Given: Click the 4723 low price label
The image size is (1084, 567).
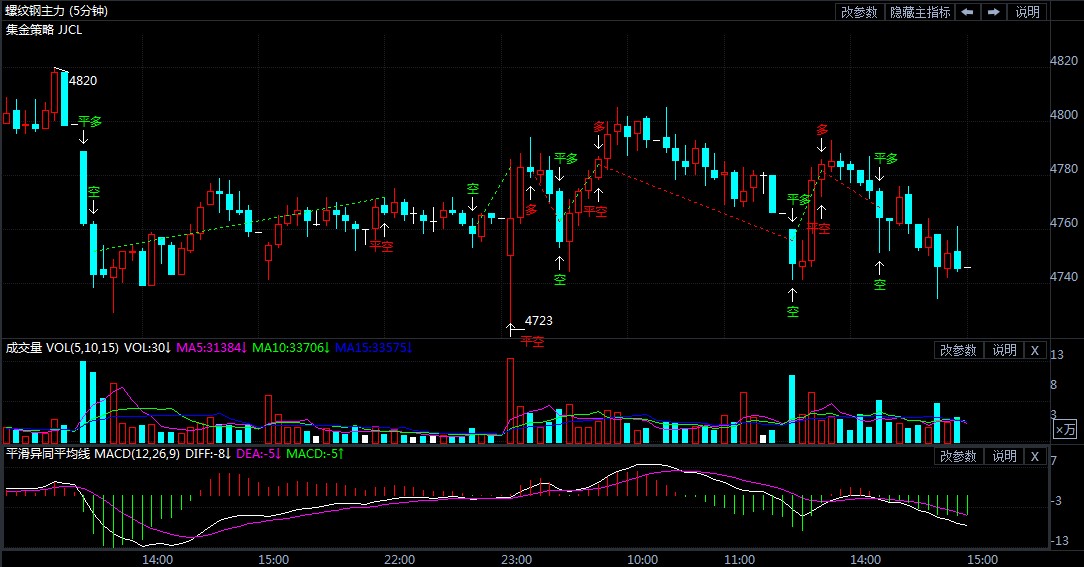Looking at the screenshot, I should 539,321.
